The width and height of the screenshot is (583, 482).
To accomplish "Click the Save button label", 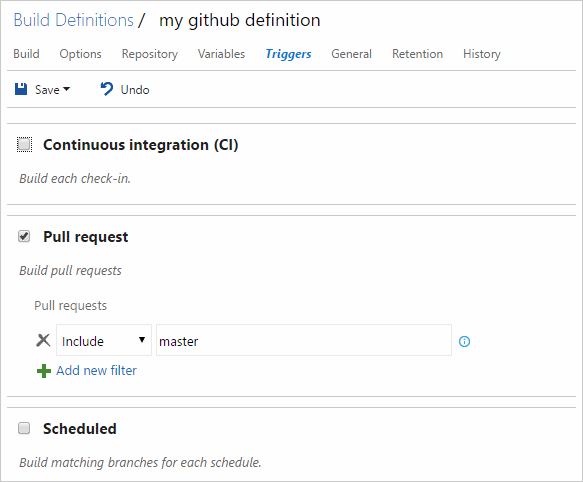I will pos(47,90).
